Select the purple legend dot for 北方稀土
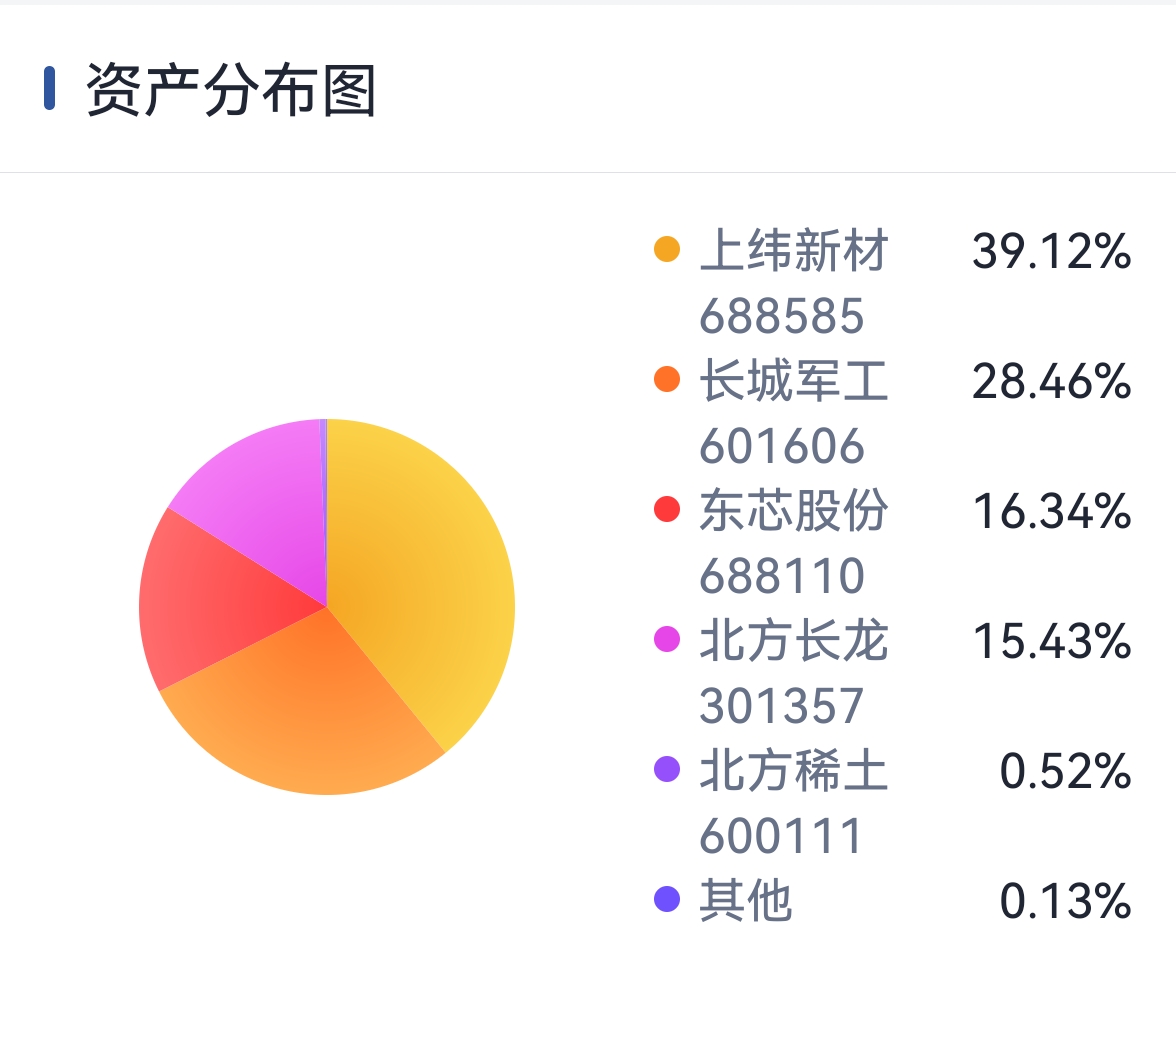This screenshot has width=1176, height=1040. pyautogui.click(x=667, y=769)
